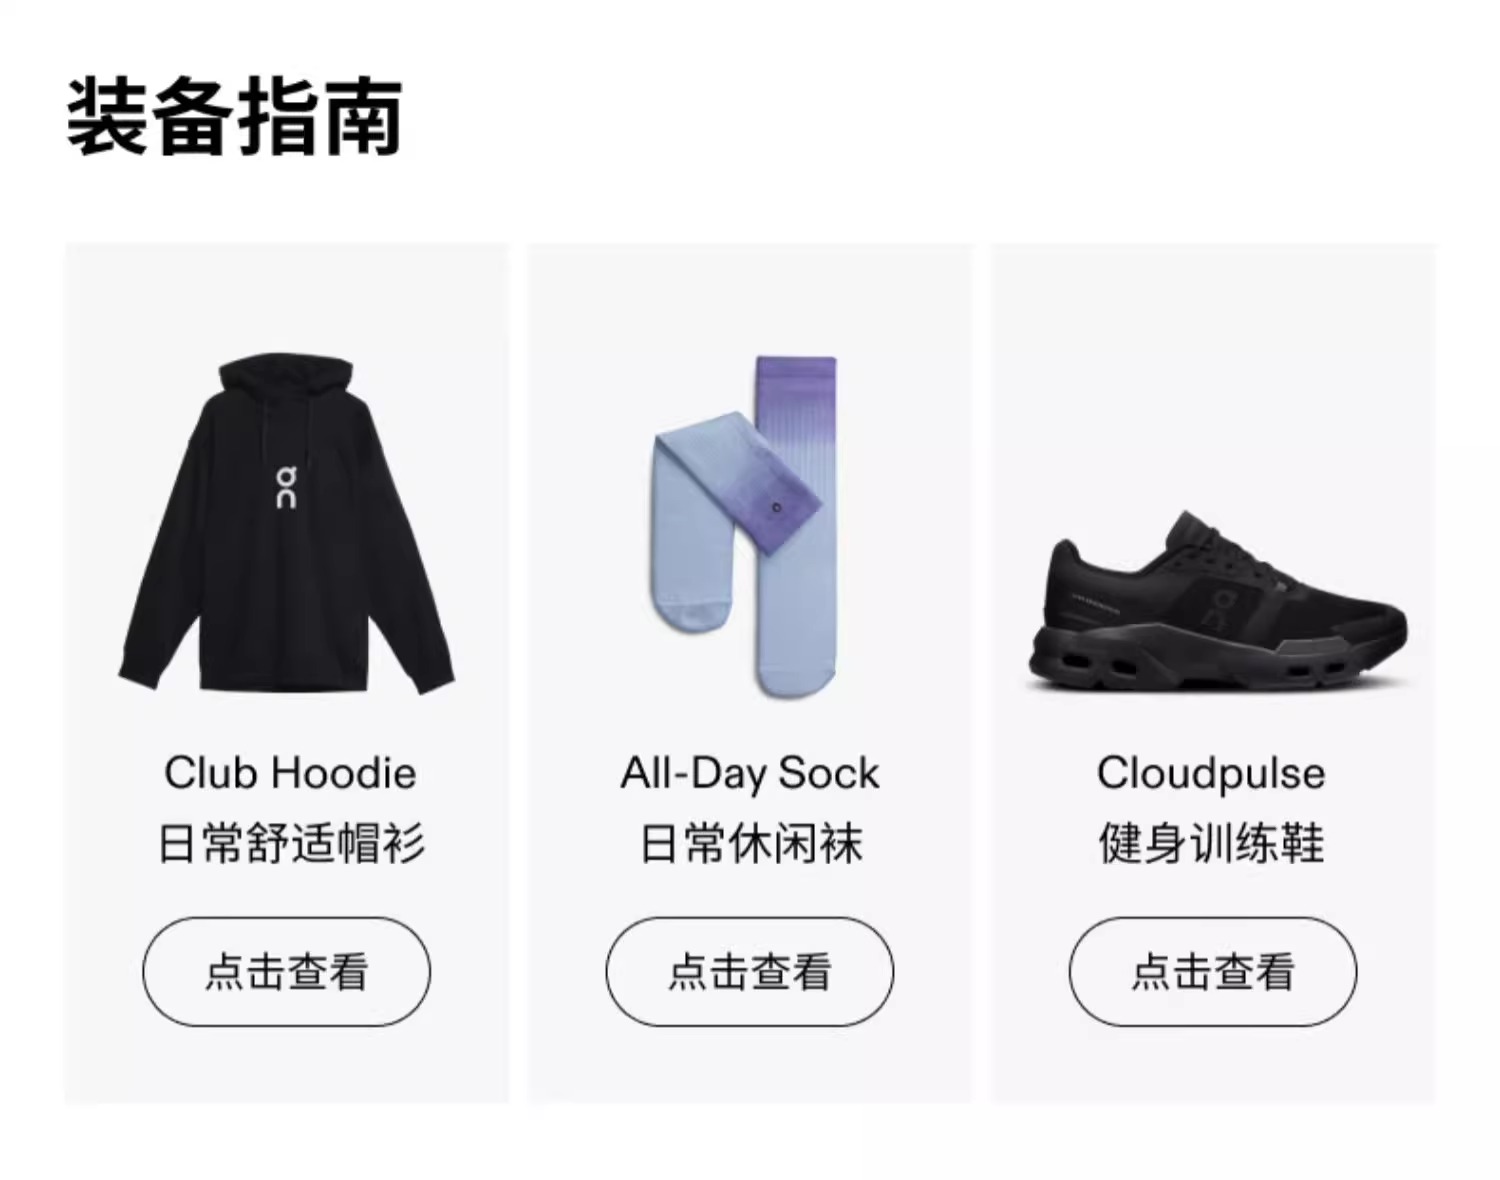Click the white On logo on hoodie
The width and height of the screenshot is (1500, 1180).
click(x=286, y=487)
